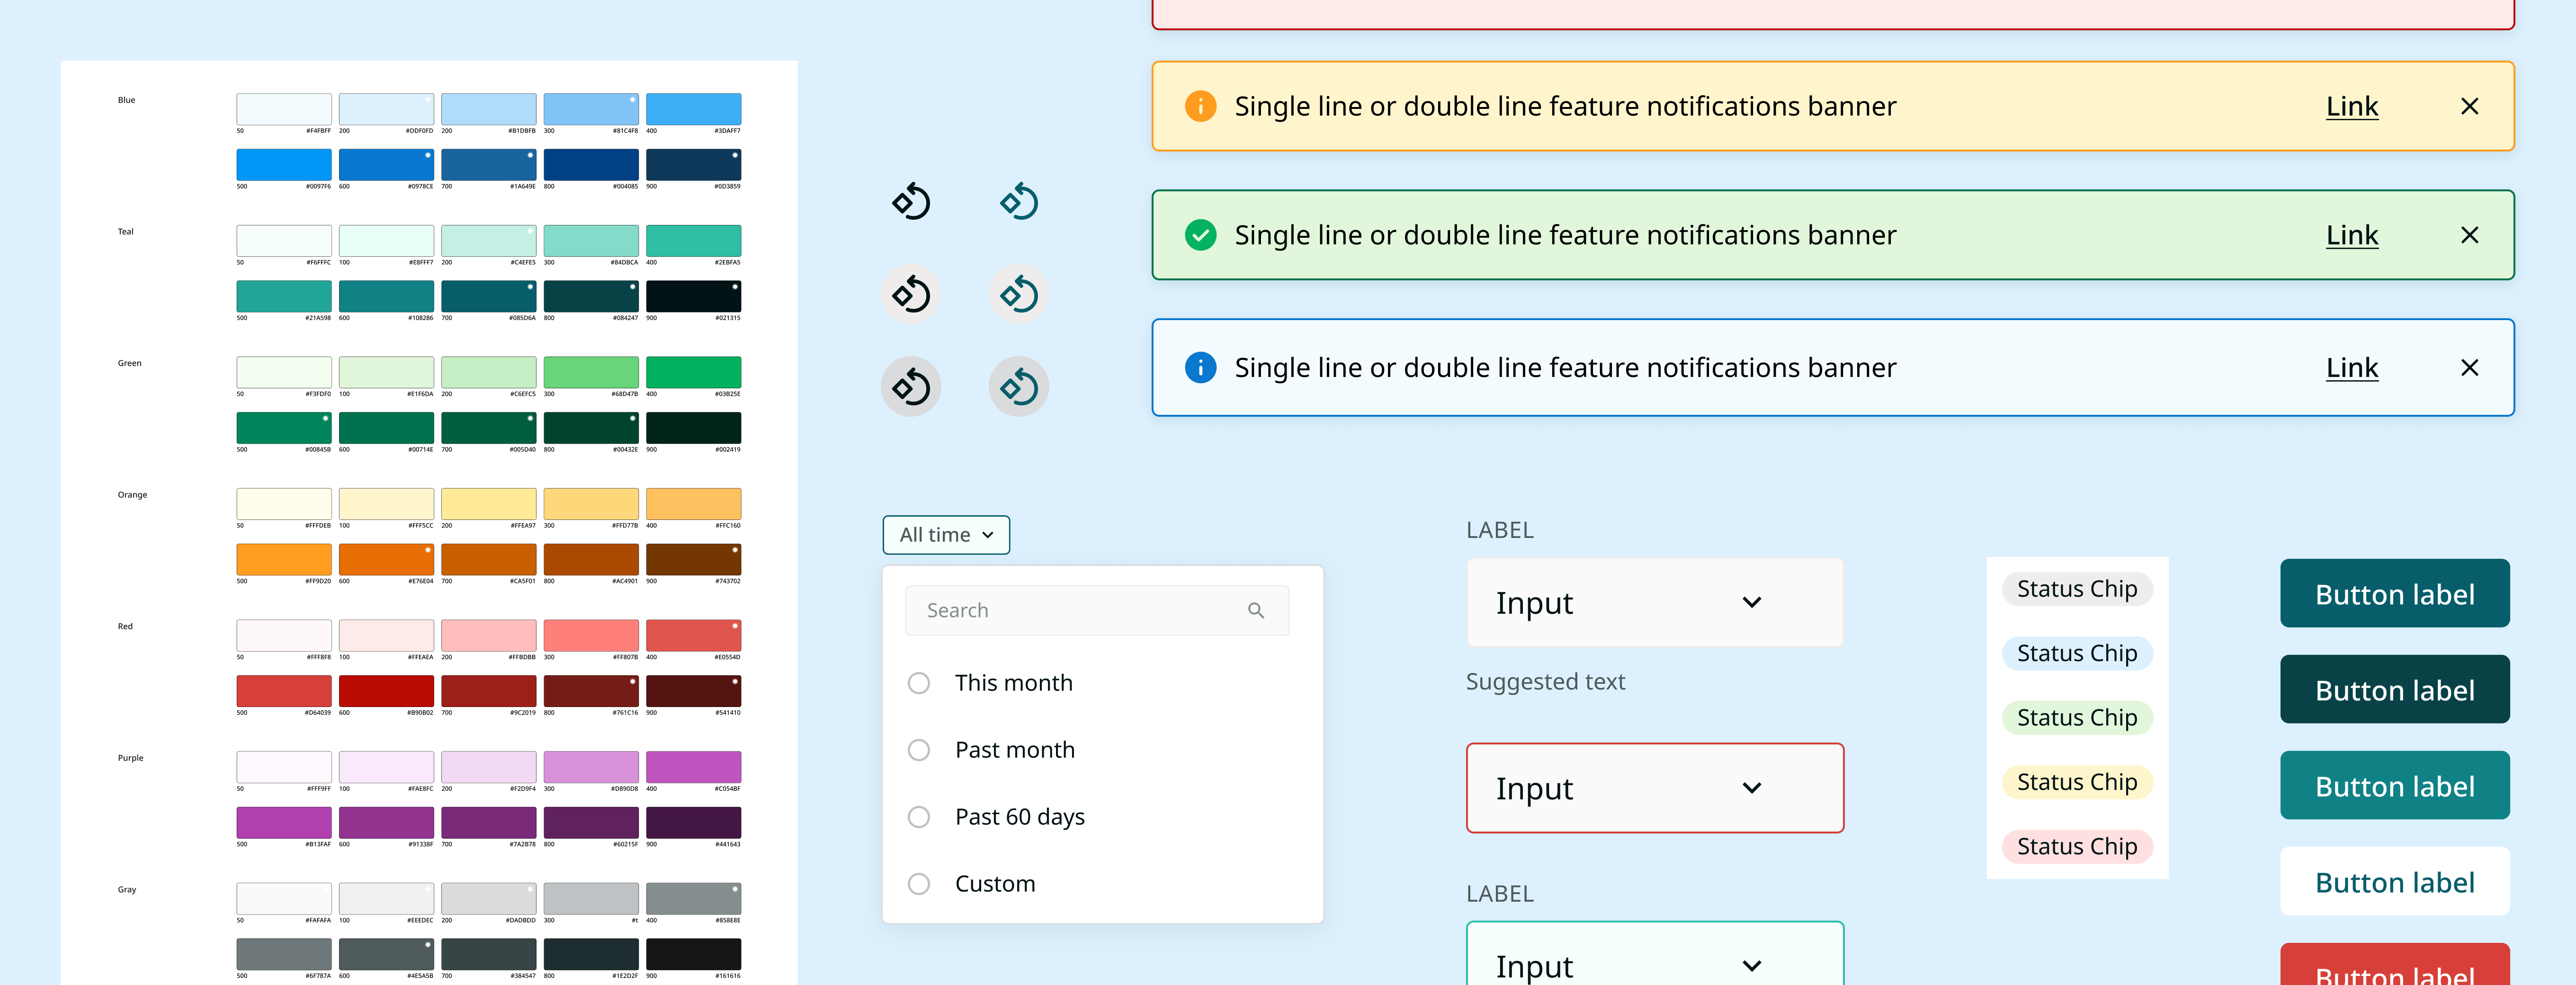Image resolution: width=2576 pixels, height=985 pixels.
Task: Dismiss the yellow warning banner with X
Action: 2469,106
